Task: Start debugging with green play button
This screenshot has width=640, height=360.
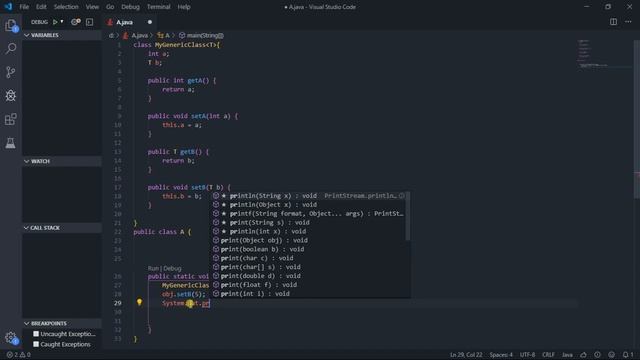Action: pos(55,22)
